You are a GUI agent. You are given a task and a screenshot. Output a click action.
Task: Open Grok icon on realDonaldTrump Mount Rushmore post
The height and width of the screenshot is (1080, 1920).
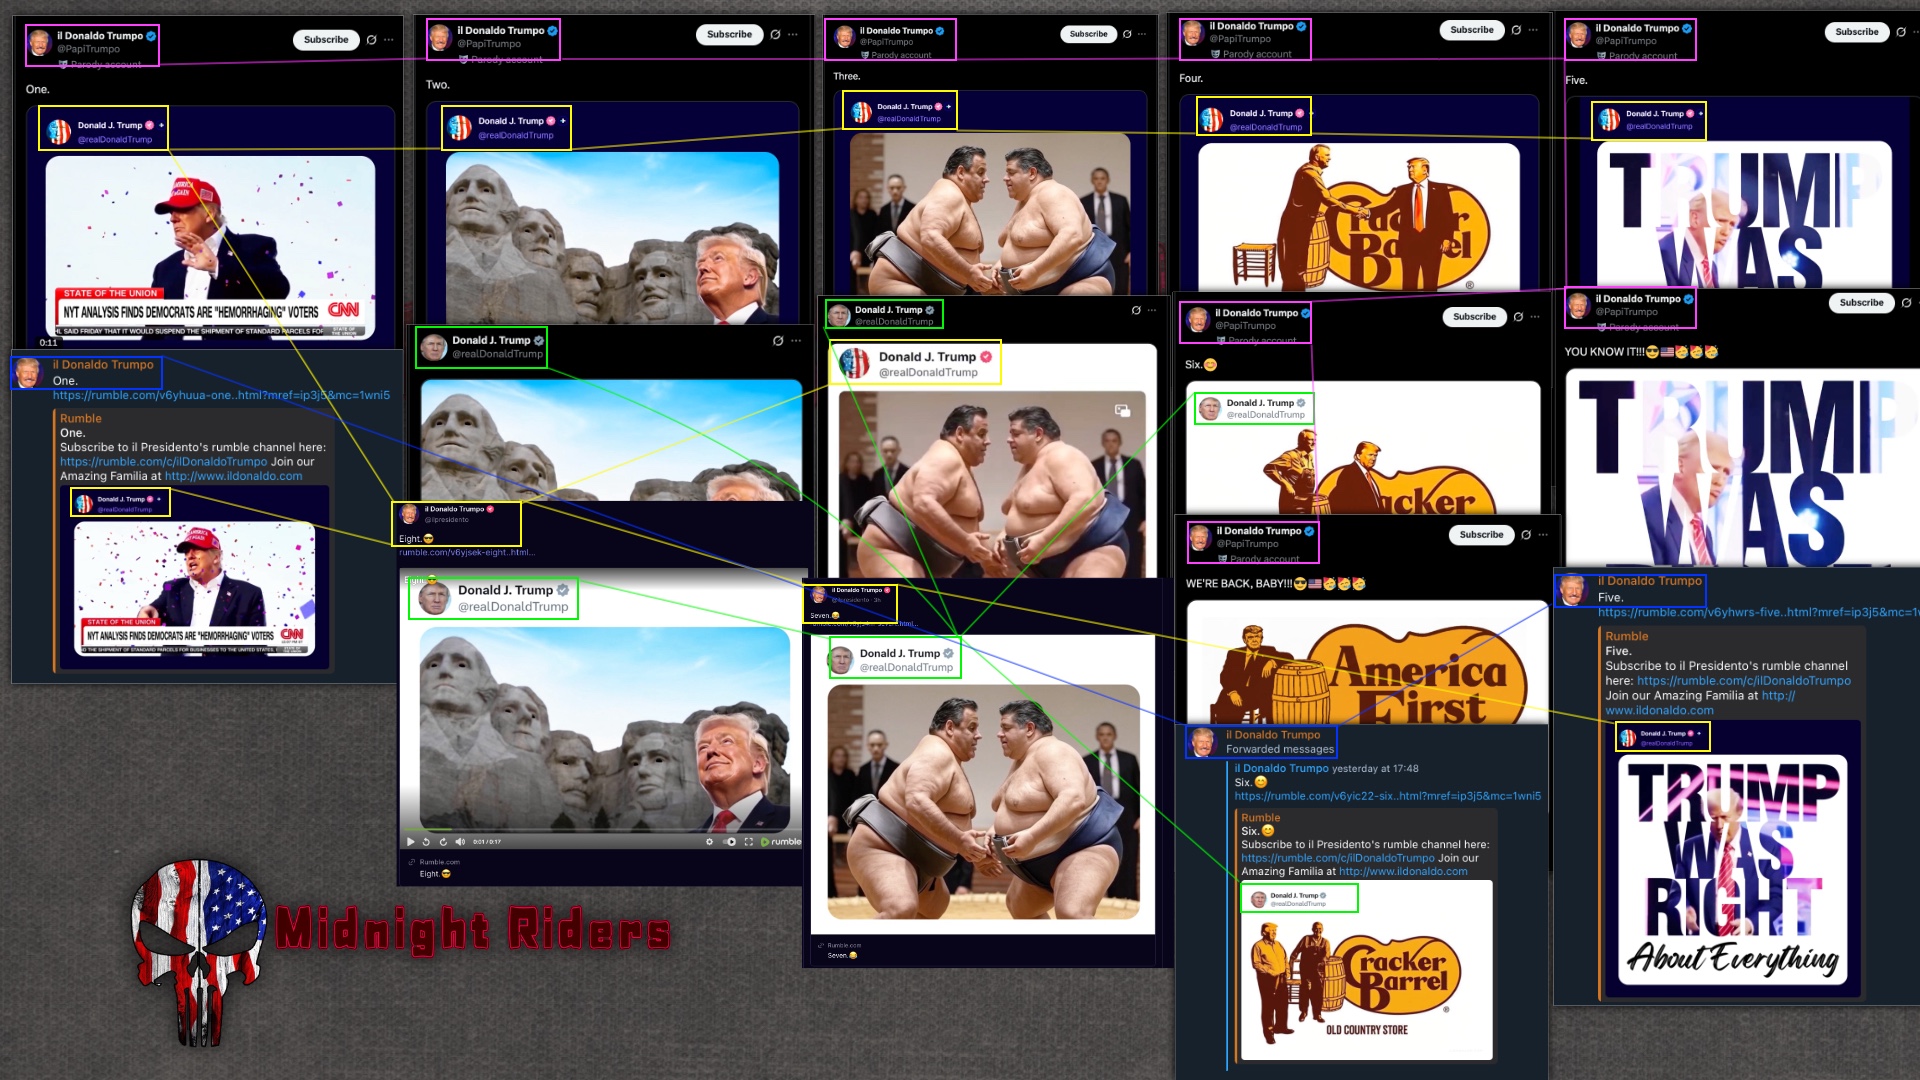point(778,341)
